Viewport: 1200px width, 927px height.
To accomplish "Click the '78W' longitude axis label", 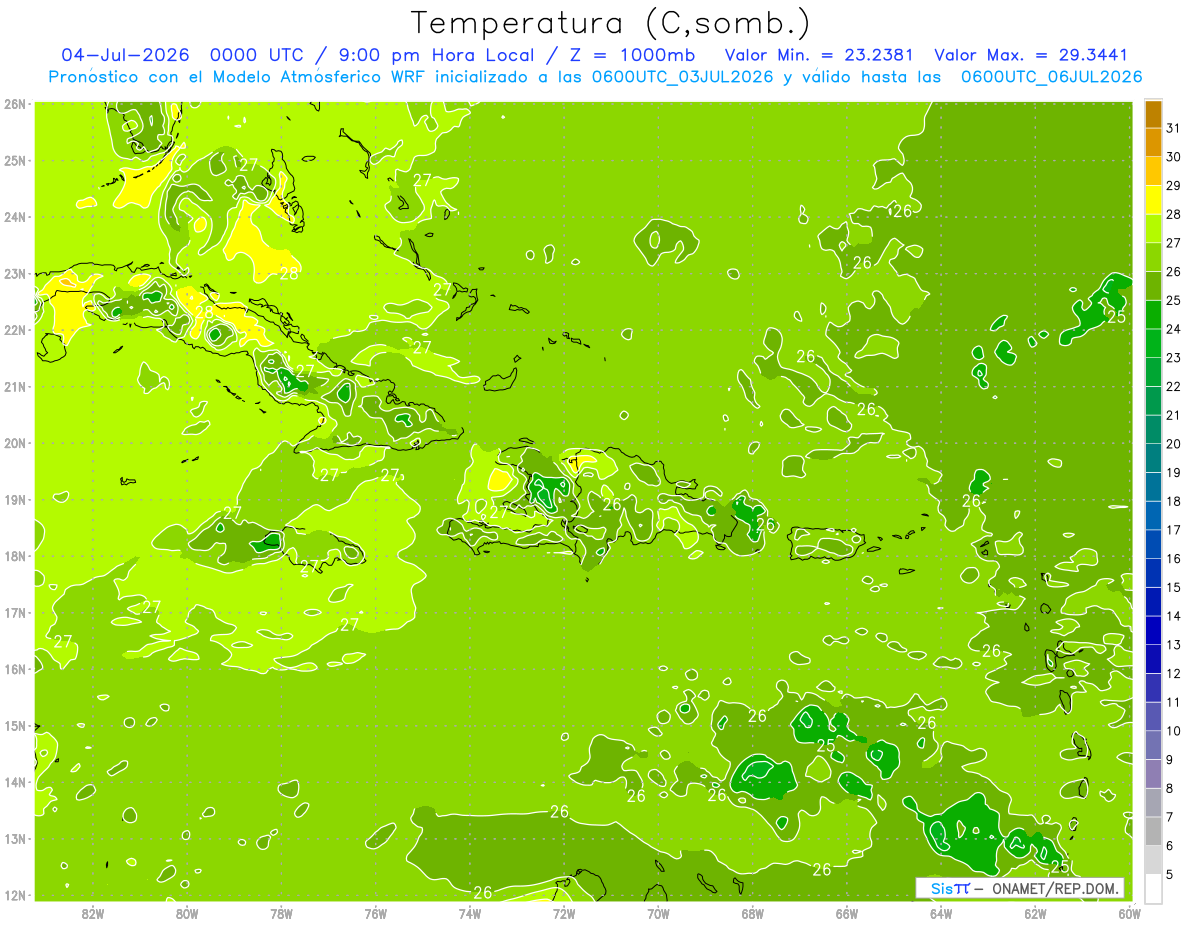I will point(281,913).
